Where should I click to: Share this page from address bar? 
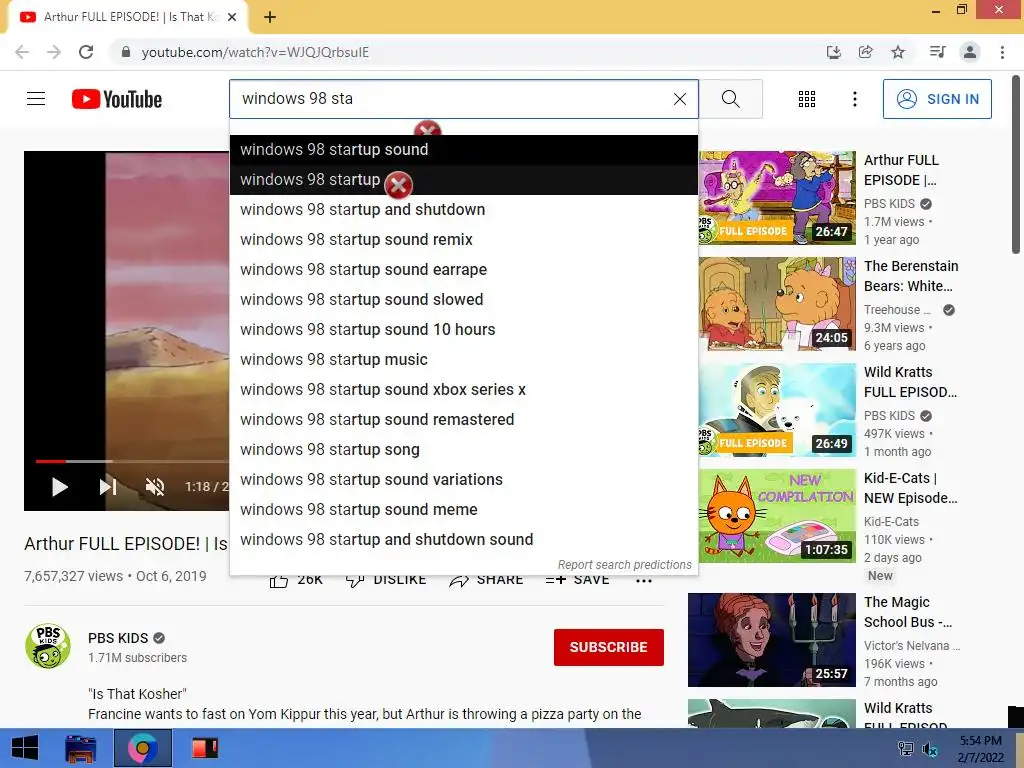(x=865, y=52)
